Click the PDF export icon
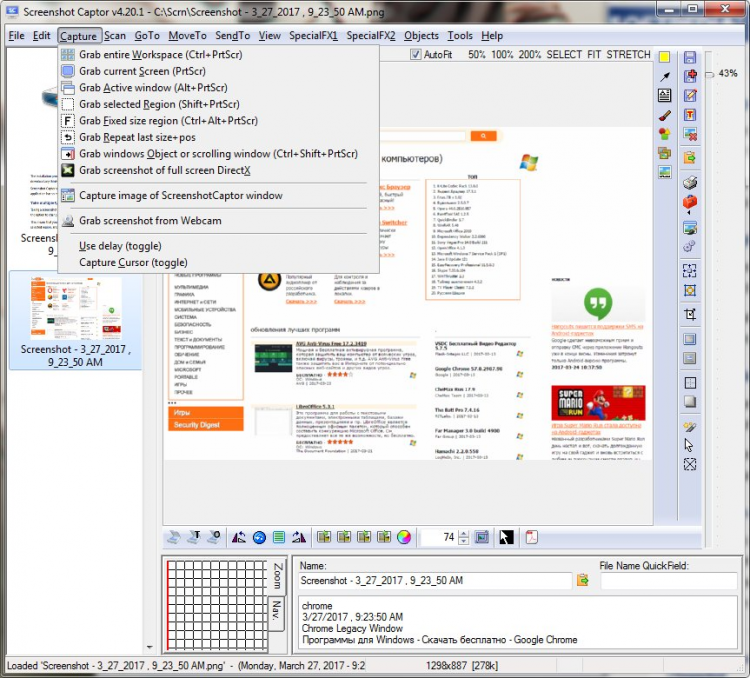This screenshot has width=750, height=678. point(532,537)
